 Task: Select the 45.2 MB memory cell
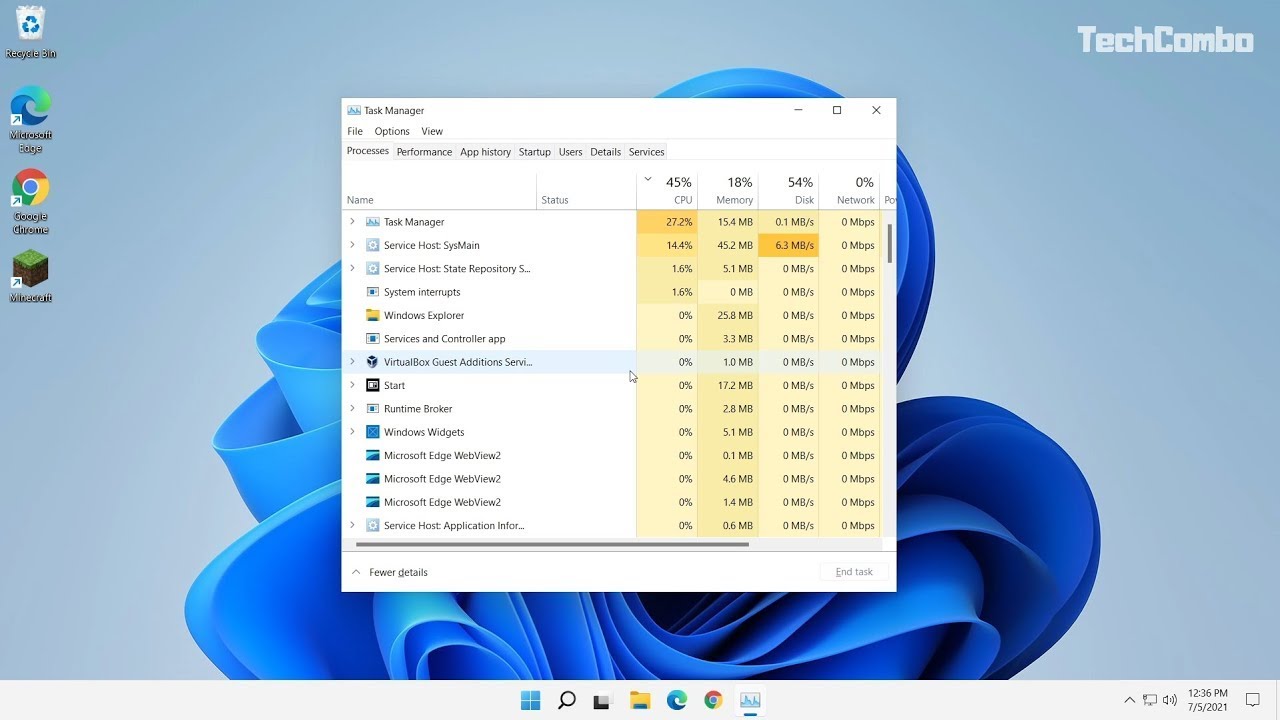pos(728,245)
